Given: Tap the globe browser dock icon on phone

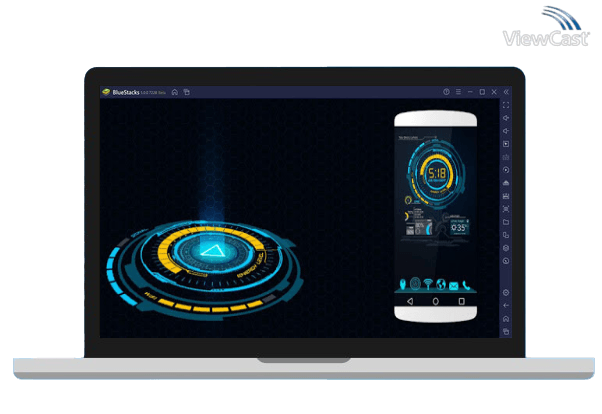Looking at the screenshot, I should [441, 285].
